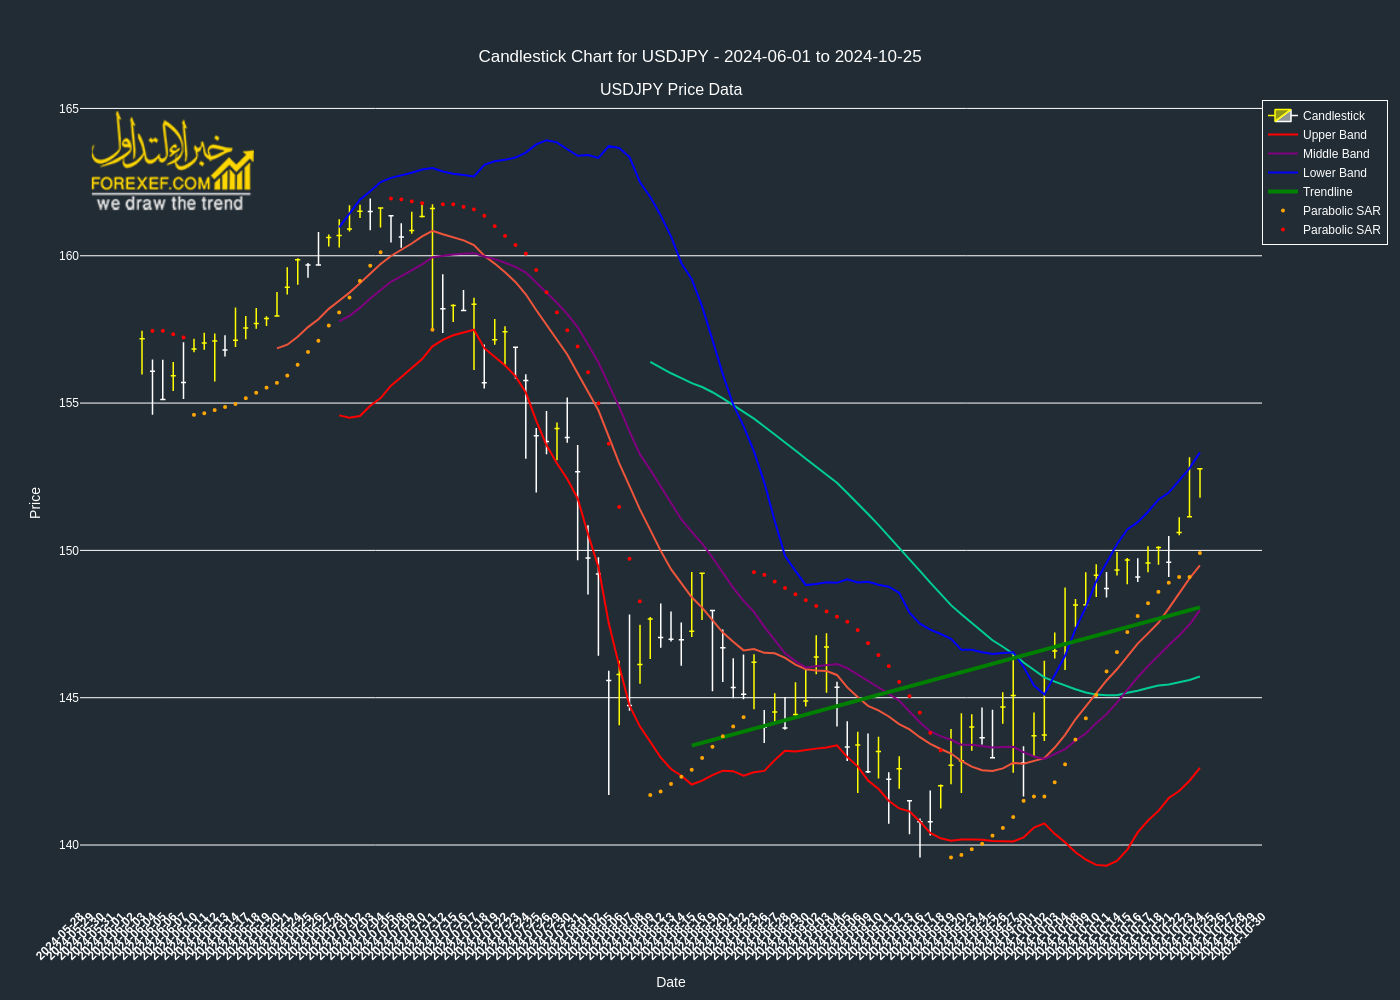This screenshot has height=1000, width=1400.
Task: Click the 160 y-axis tick label
Action: [x=68, y=256]
